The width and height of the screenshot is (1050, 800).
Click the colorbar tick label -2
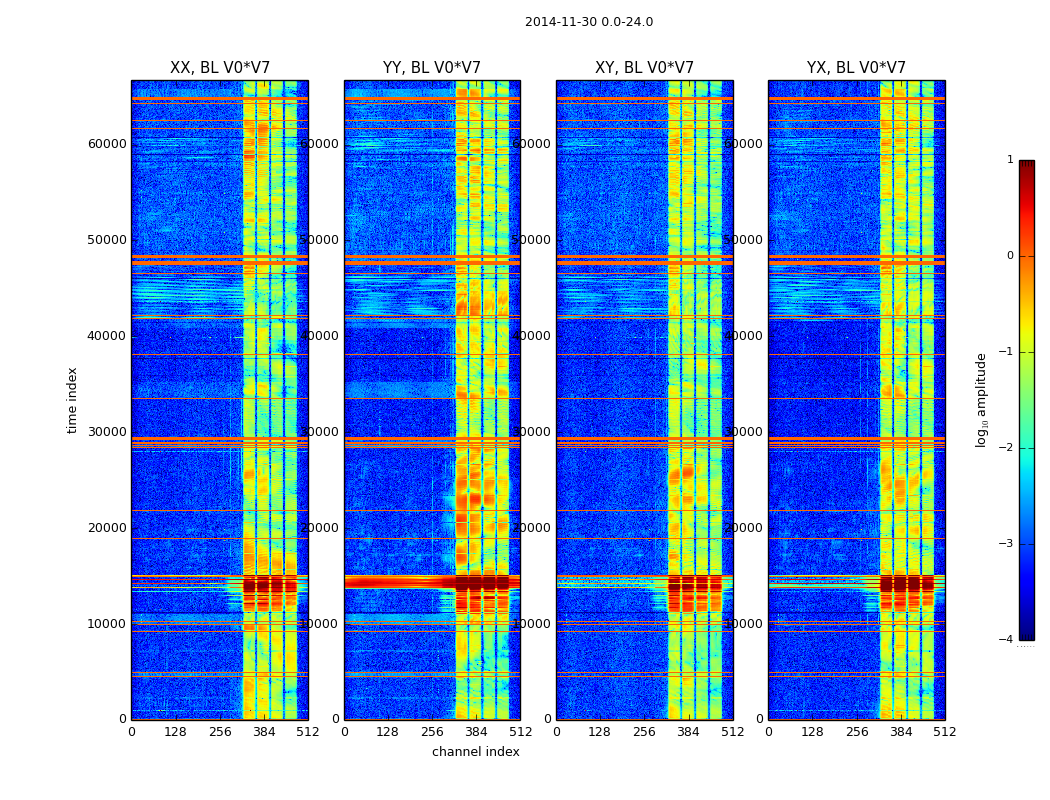[1008, 449]
